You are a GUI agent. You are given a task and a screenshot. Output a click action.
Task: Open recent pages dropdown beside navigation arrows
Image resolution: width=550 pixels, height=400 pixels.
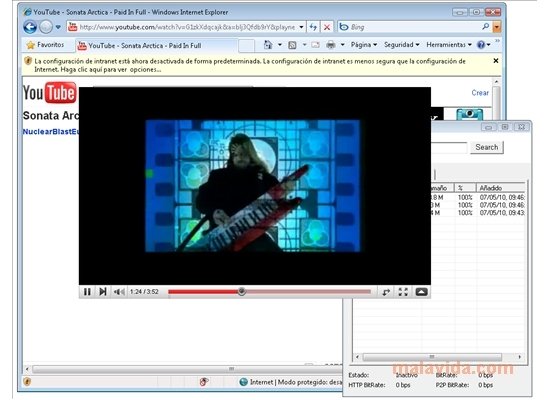(x=58, y=27)
